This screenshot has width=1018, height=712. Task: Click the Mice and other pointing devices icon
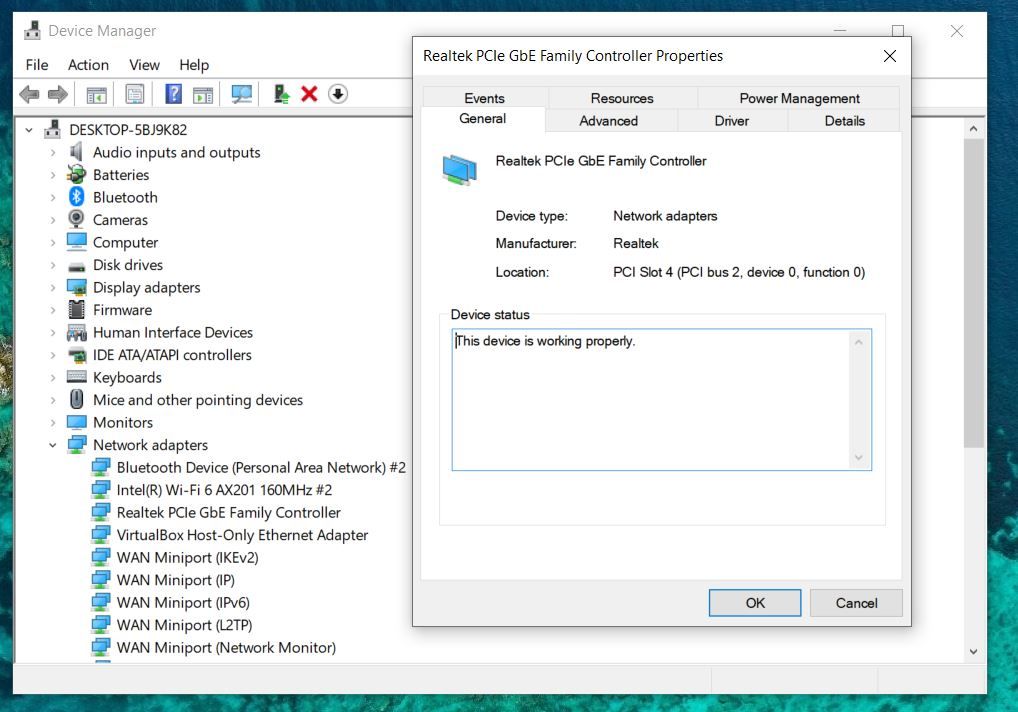tap(77, 399)
